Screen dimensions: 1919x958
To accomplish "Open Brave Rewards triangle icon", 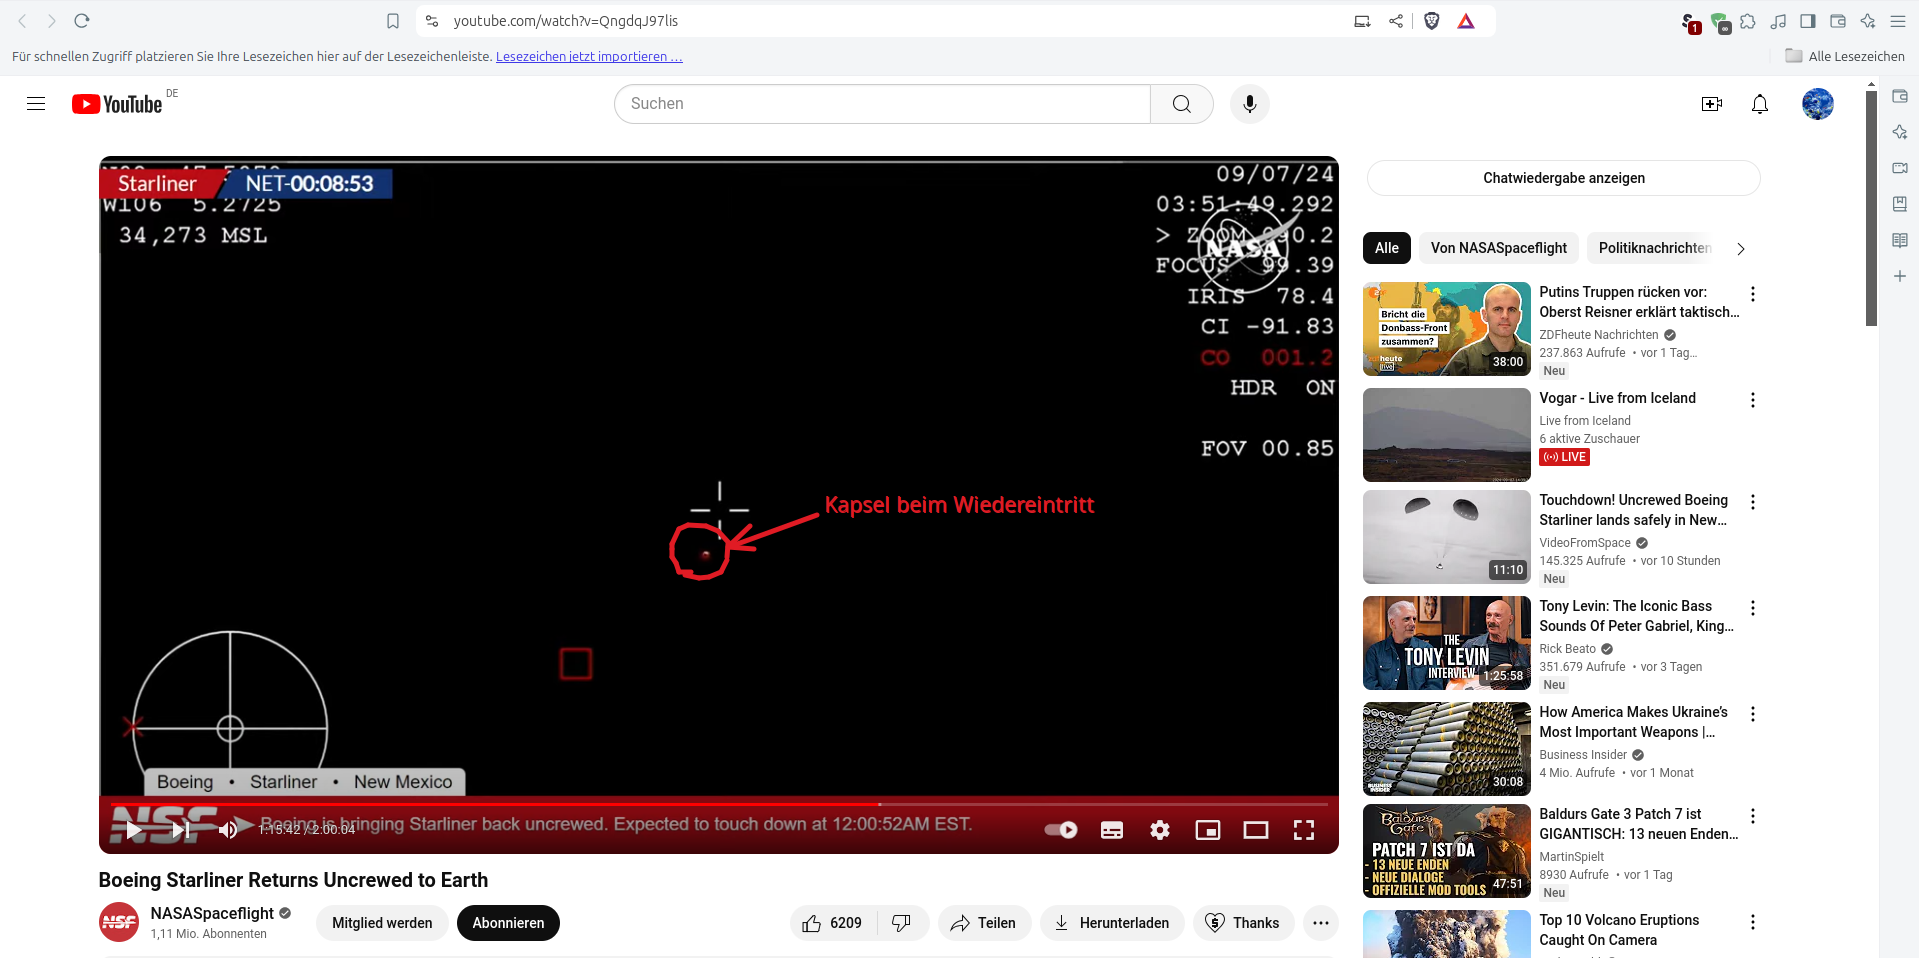I will (x=1466, y=21).
